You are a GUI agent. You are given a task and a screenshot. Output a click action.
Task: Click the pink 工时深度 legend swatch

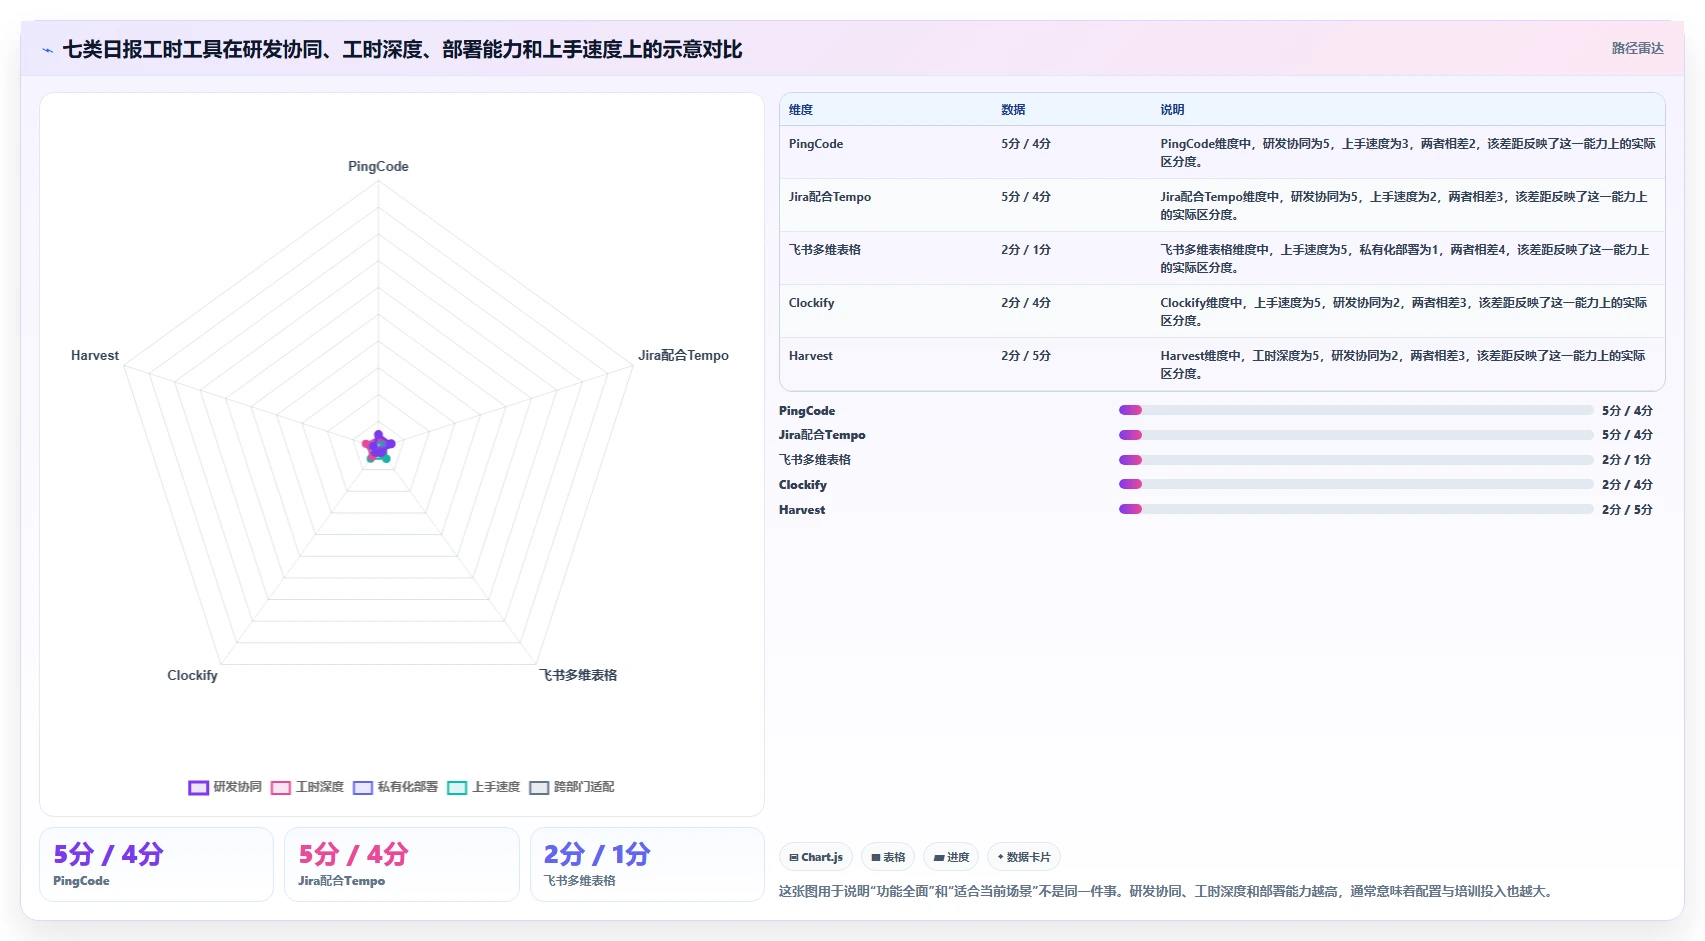(281, 788)
